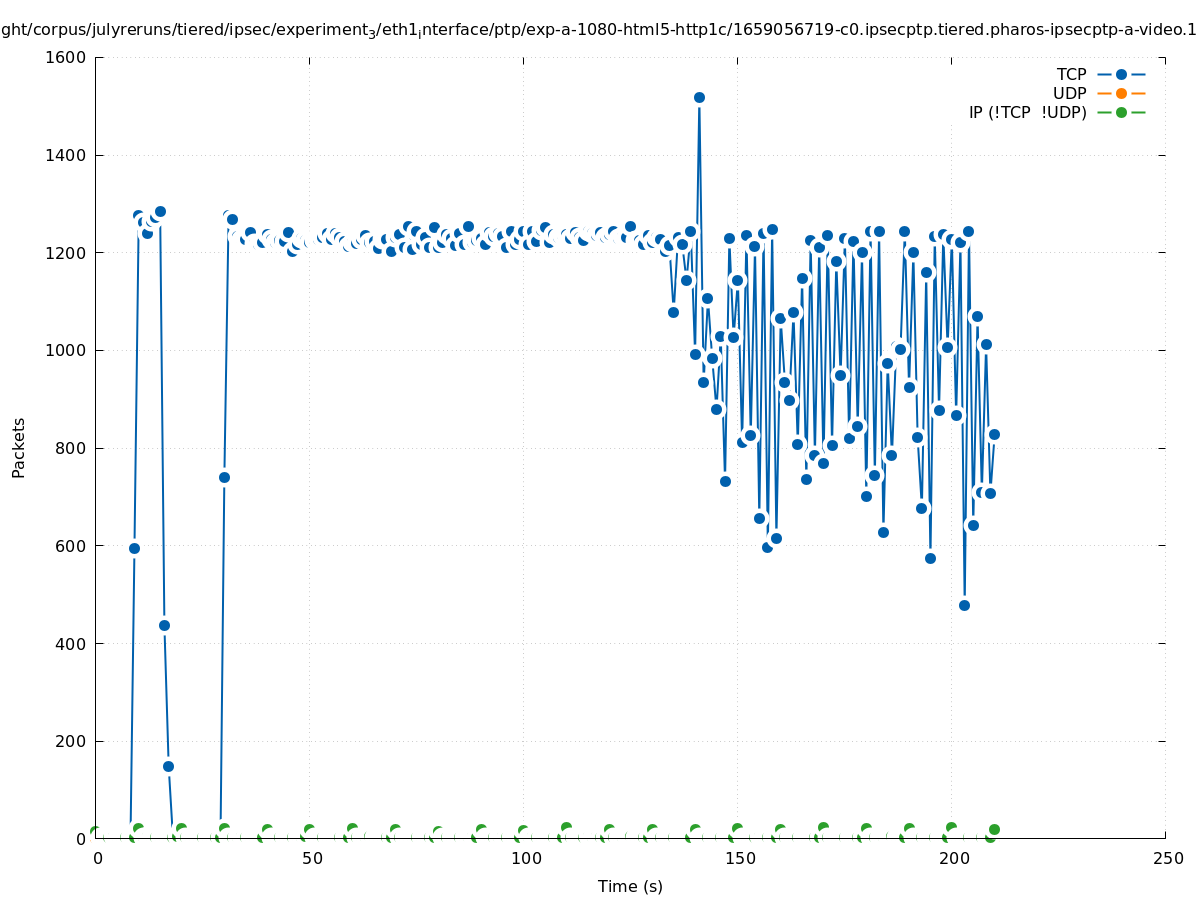Click the lowest TCP dip point after 200 seconds

964,605
